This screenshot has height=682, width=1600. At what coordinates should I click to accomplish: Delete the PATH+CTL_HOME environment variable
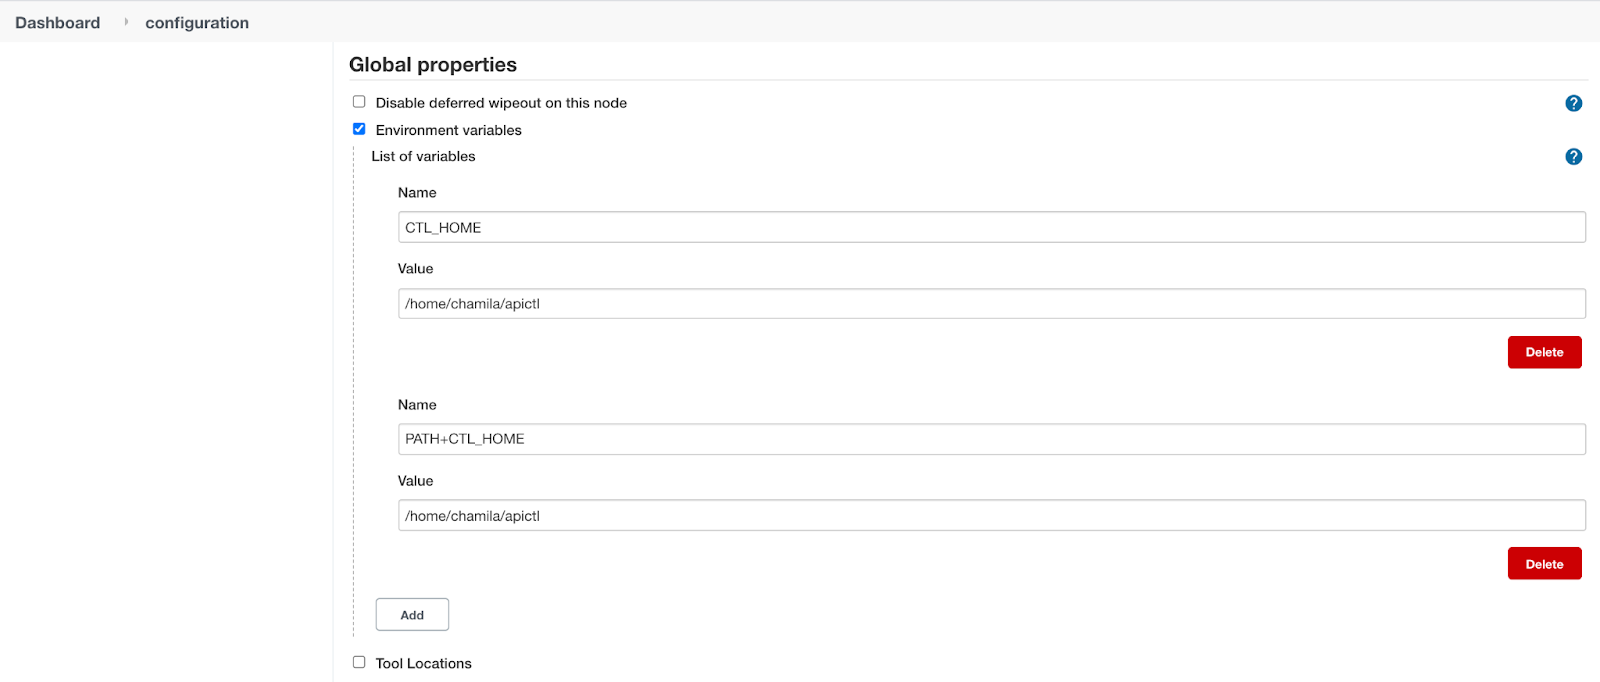1544,564
